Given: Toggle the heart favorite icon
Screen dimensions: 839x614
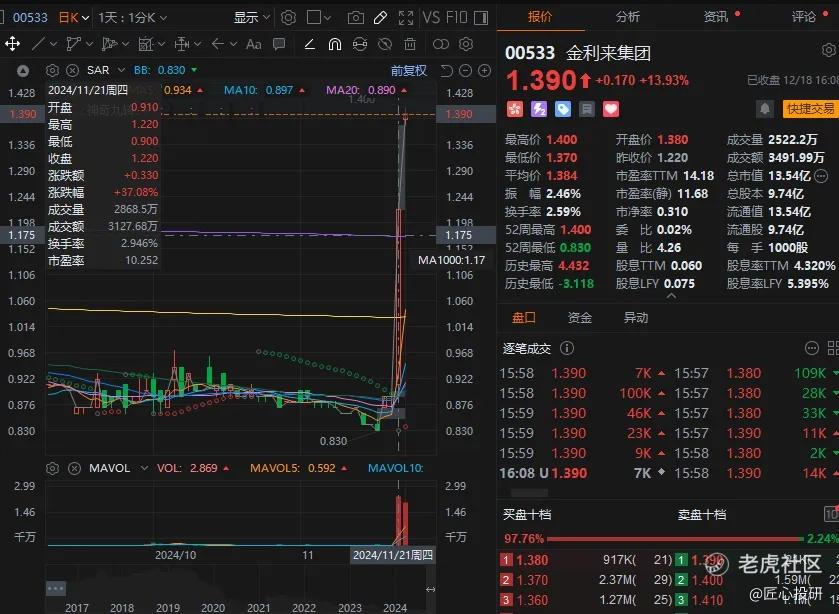Looking at the screenshot, I should click(611, 110).
